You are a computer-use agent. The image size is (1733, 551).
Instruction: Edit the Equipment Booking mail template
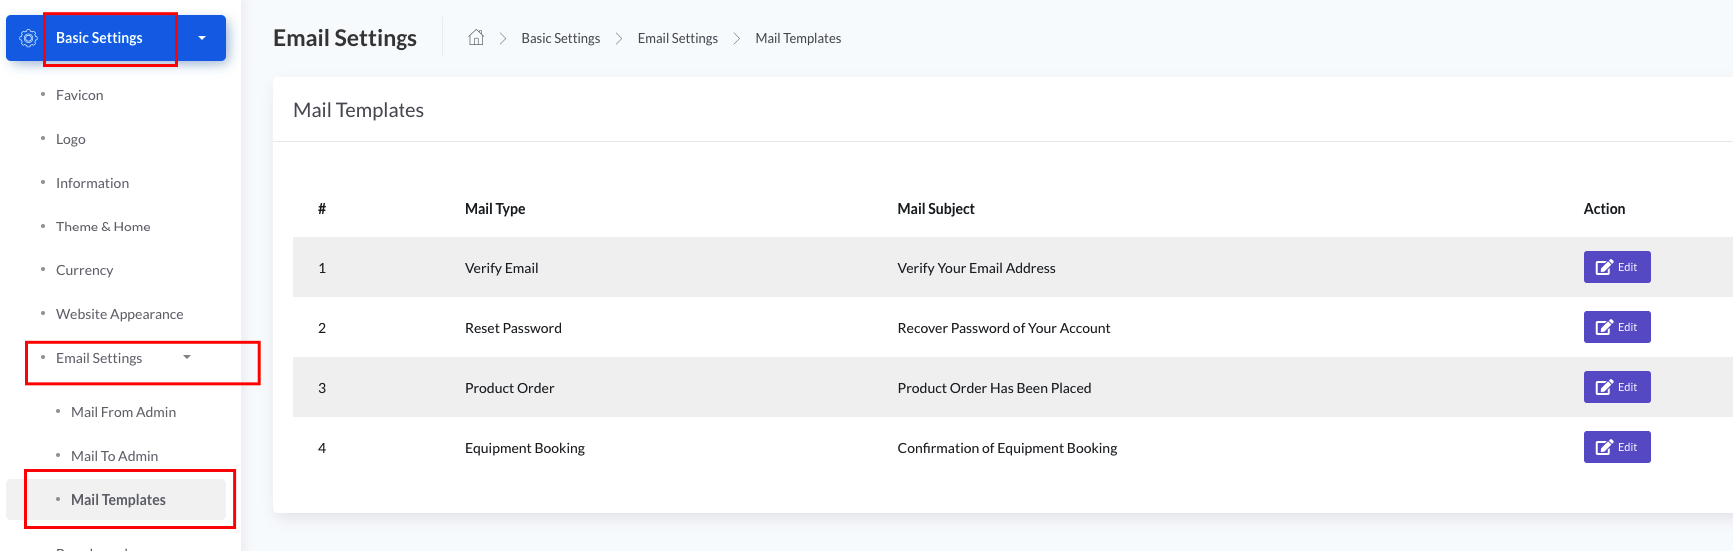(1616, 447)
